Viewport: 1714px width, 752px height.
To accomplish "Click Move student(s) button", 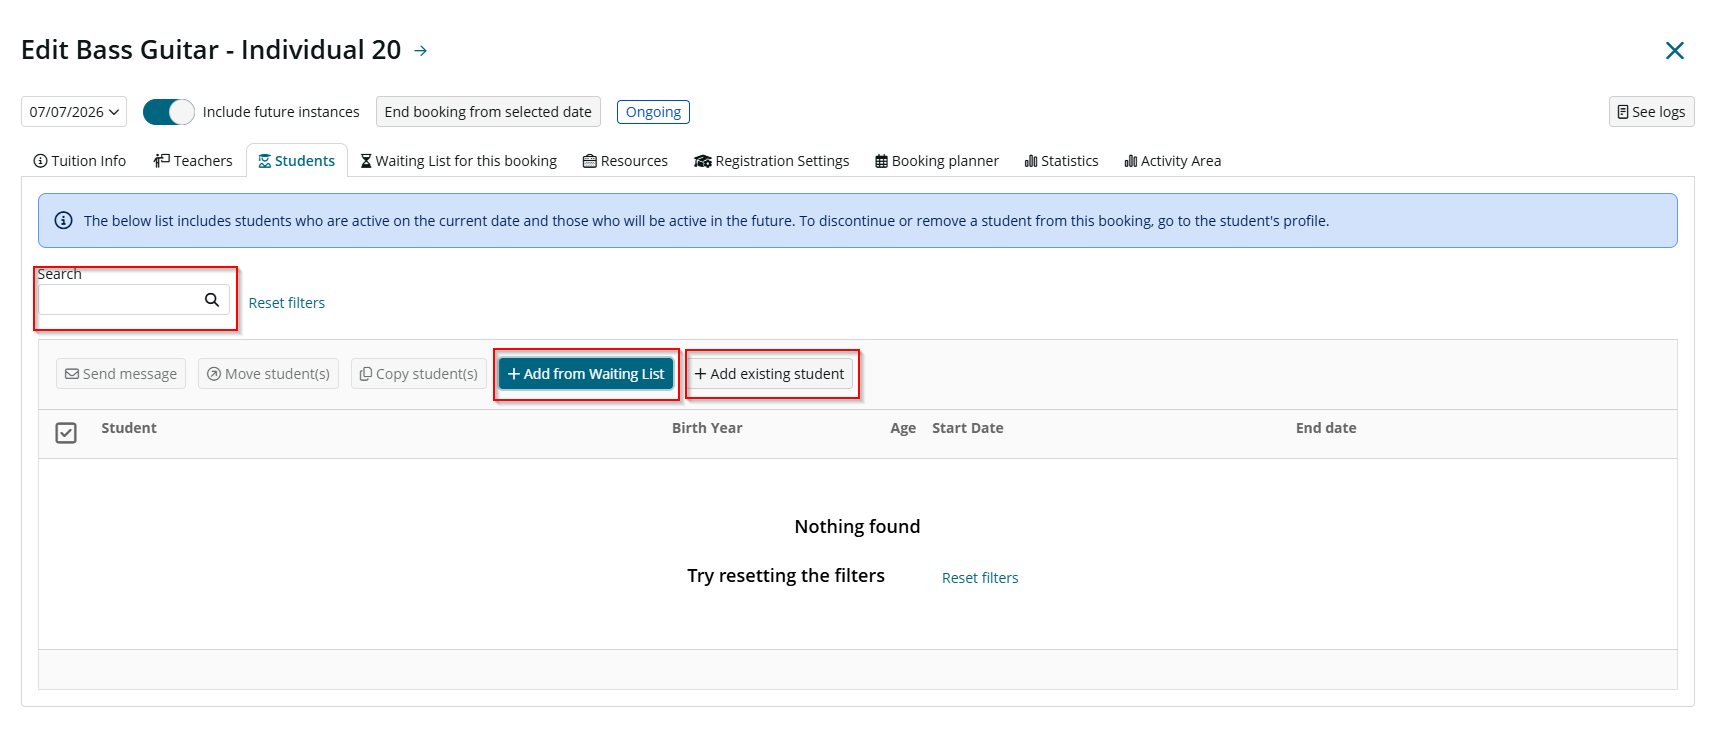I will (268, 374).
